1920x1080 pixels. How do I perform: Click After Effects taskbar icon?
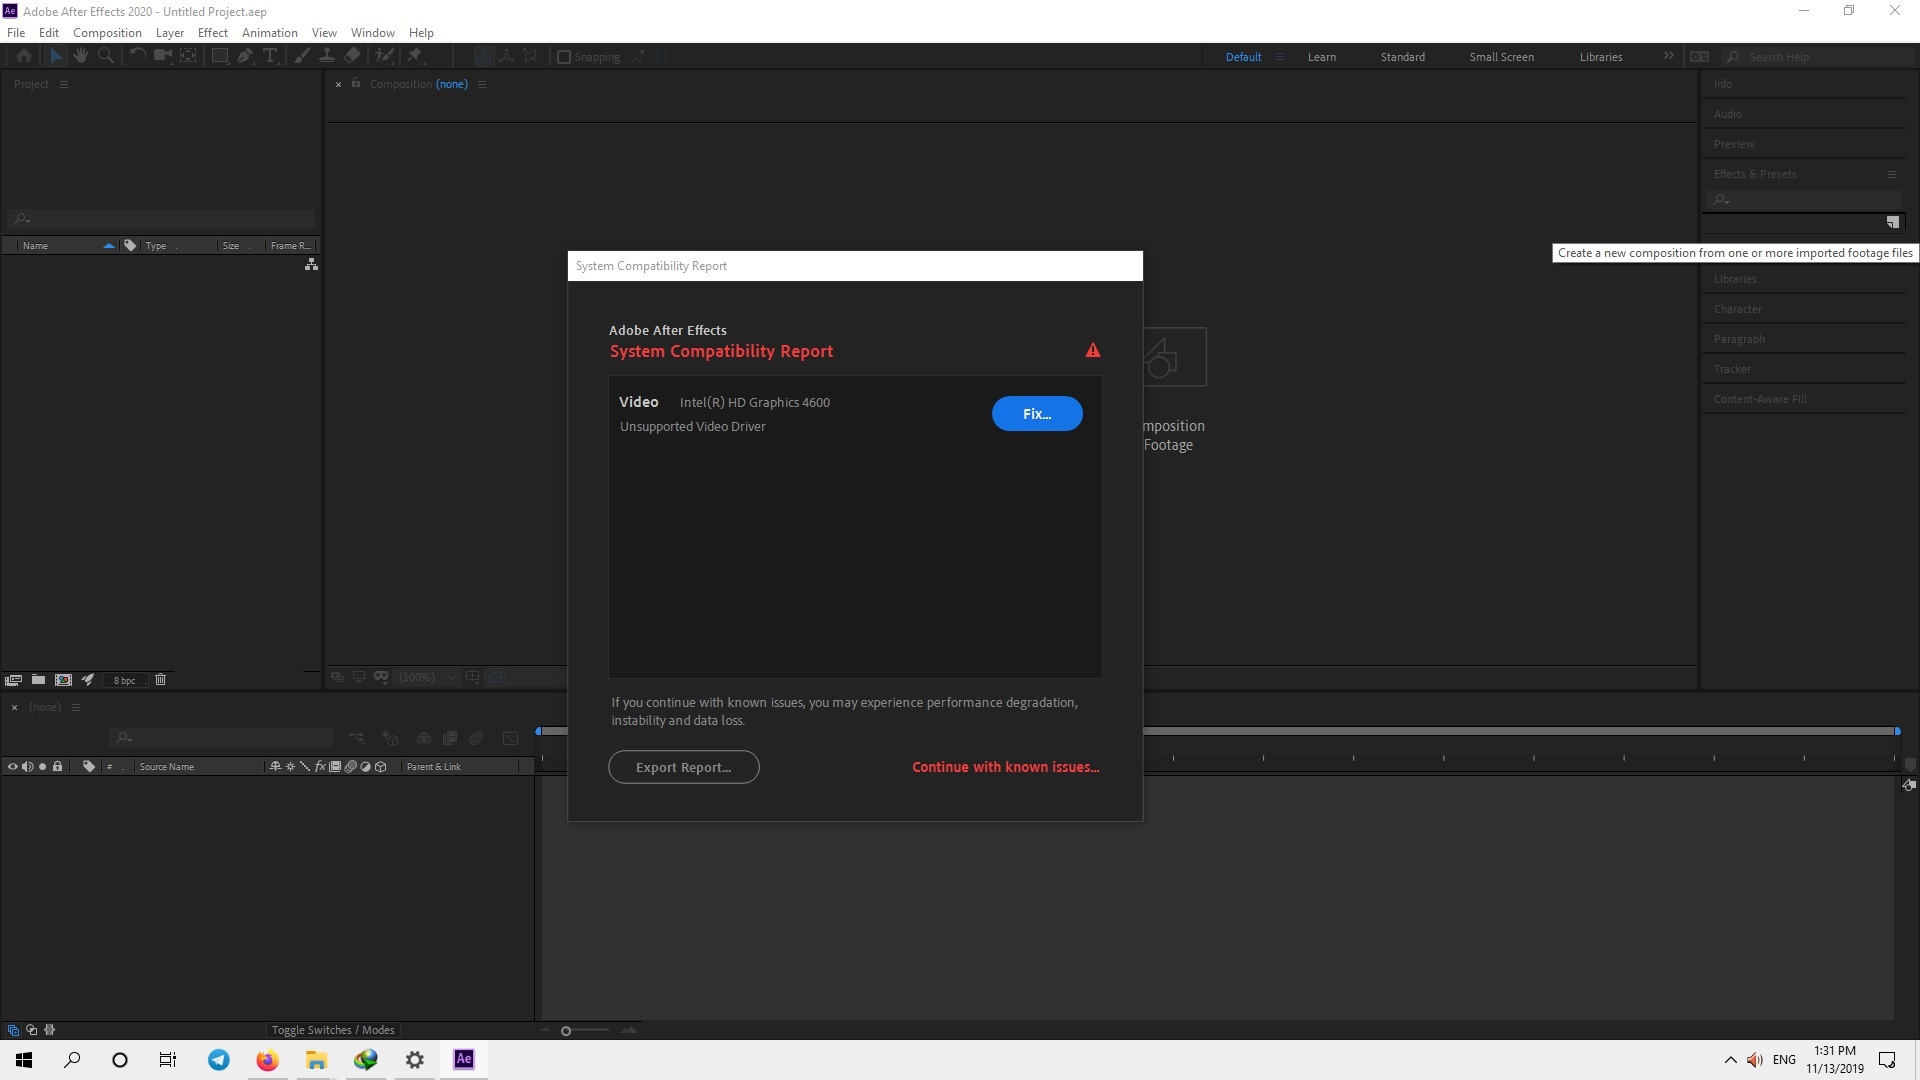pyautogui.click(x=463, y=1059)
